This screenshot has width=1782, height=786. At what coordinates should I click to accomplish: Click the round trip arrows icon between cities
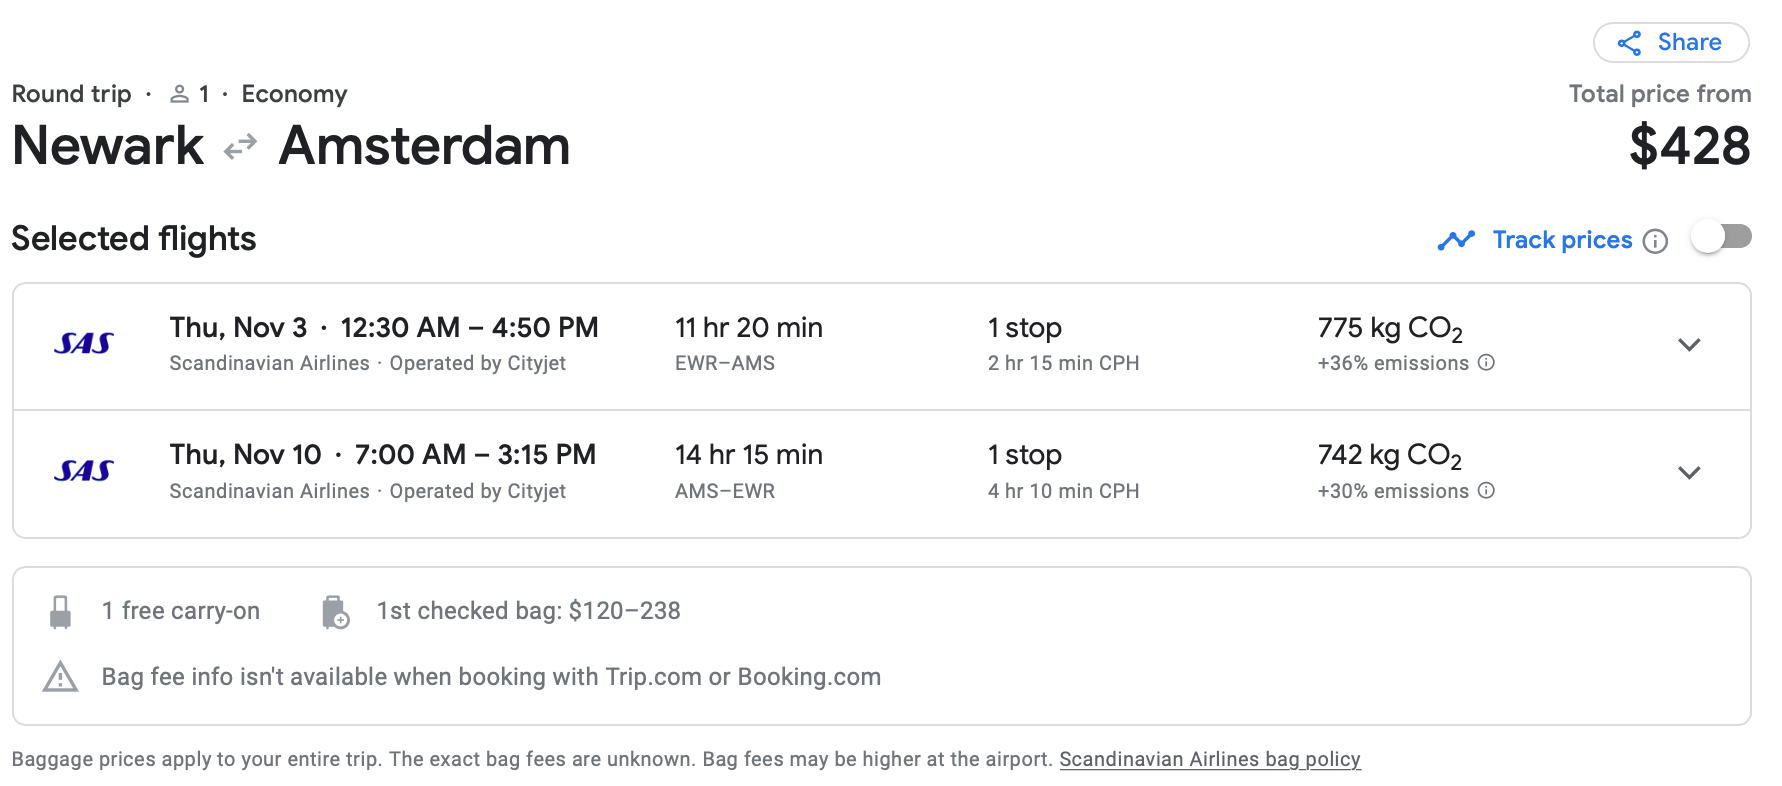[240, 148]
